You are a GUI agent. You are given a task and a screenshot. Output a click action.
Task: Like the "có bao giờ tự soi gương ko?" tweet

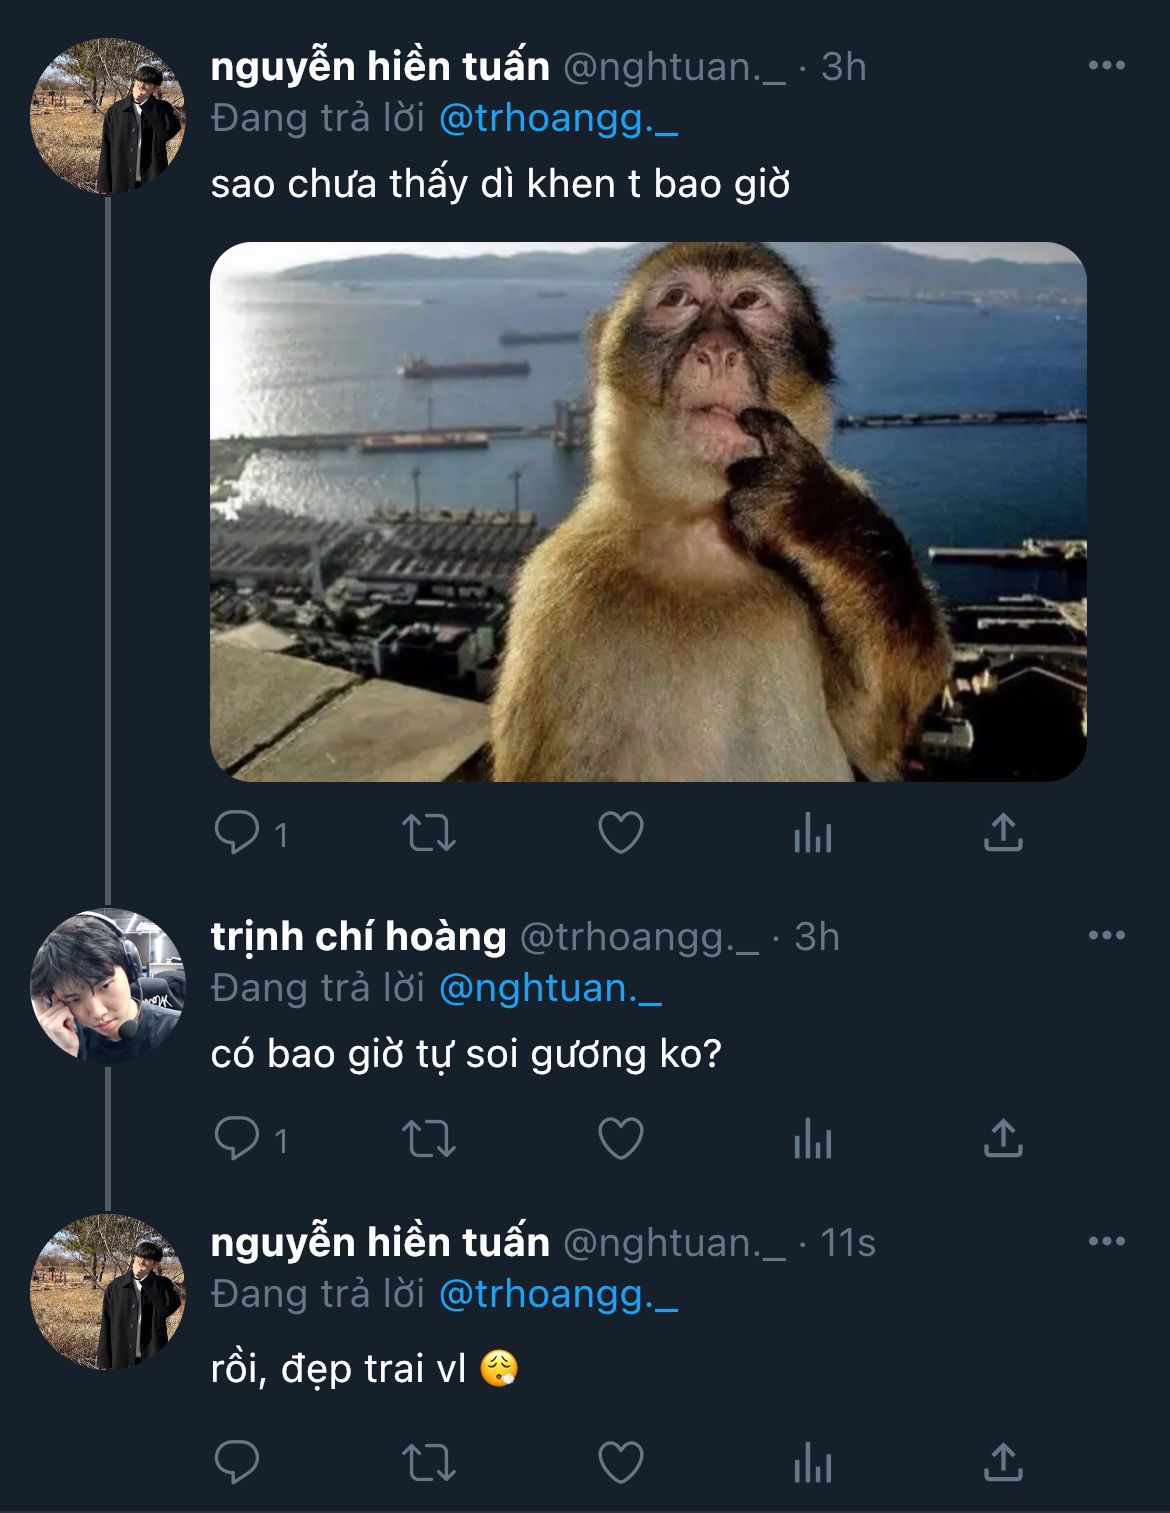point(620,1138)
